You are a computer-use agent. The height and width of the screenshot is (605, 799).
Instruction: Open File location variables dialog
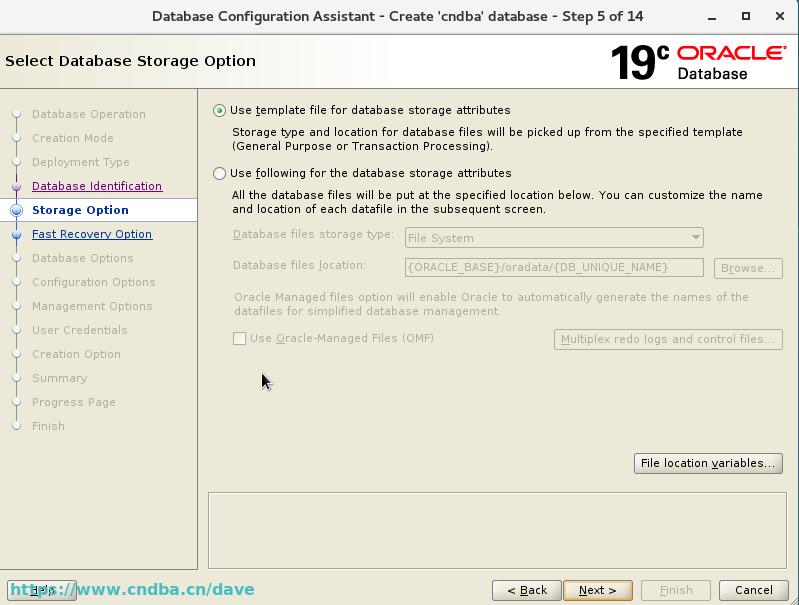(708, 463)
